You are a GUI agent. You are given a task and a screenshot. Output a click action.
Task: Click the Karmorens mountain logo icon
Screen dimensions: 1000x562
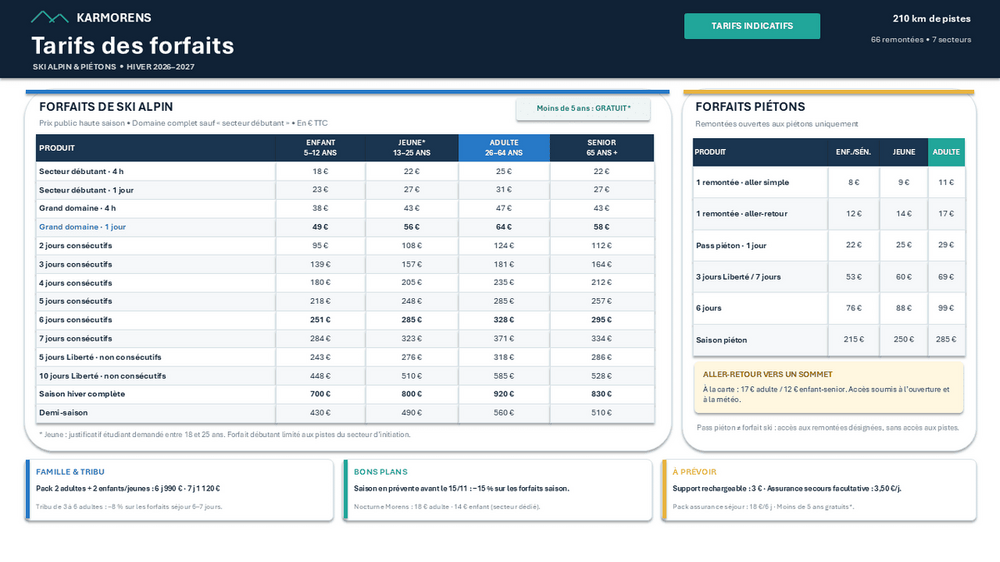coord(50,17)
